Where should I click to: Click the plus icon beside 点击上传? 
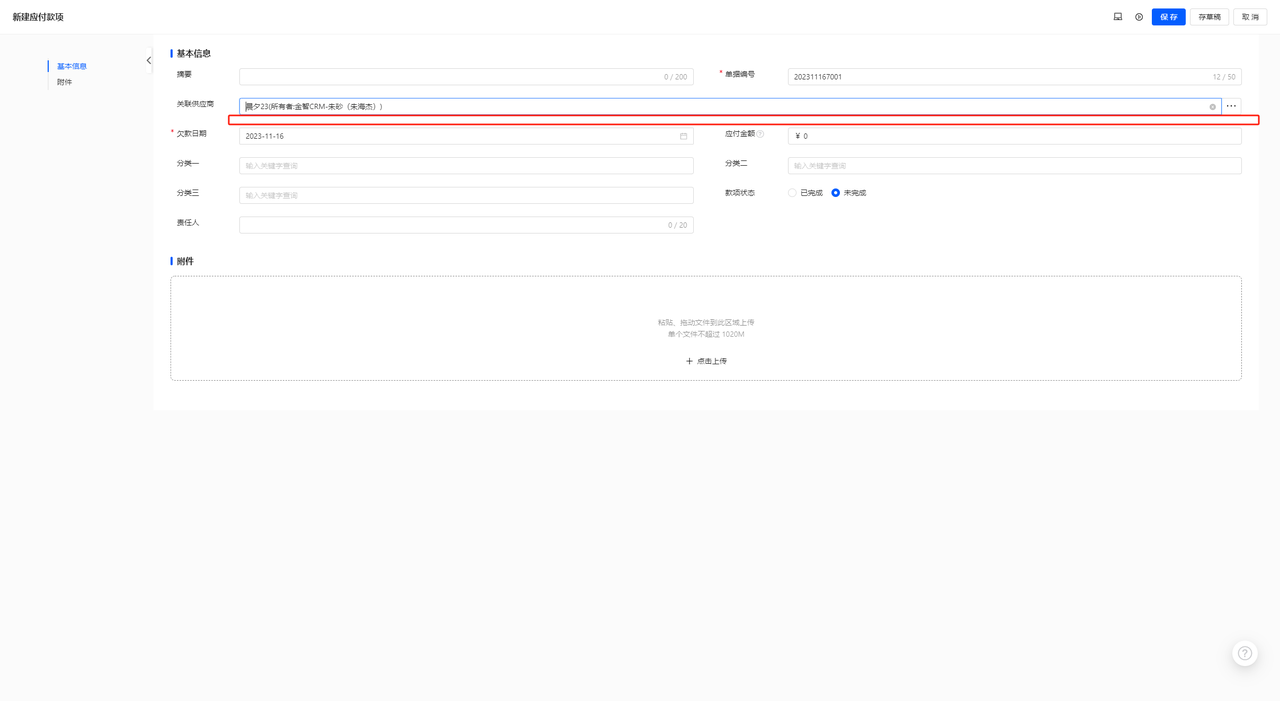coord(689,361)
